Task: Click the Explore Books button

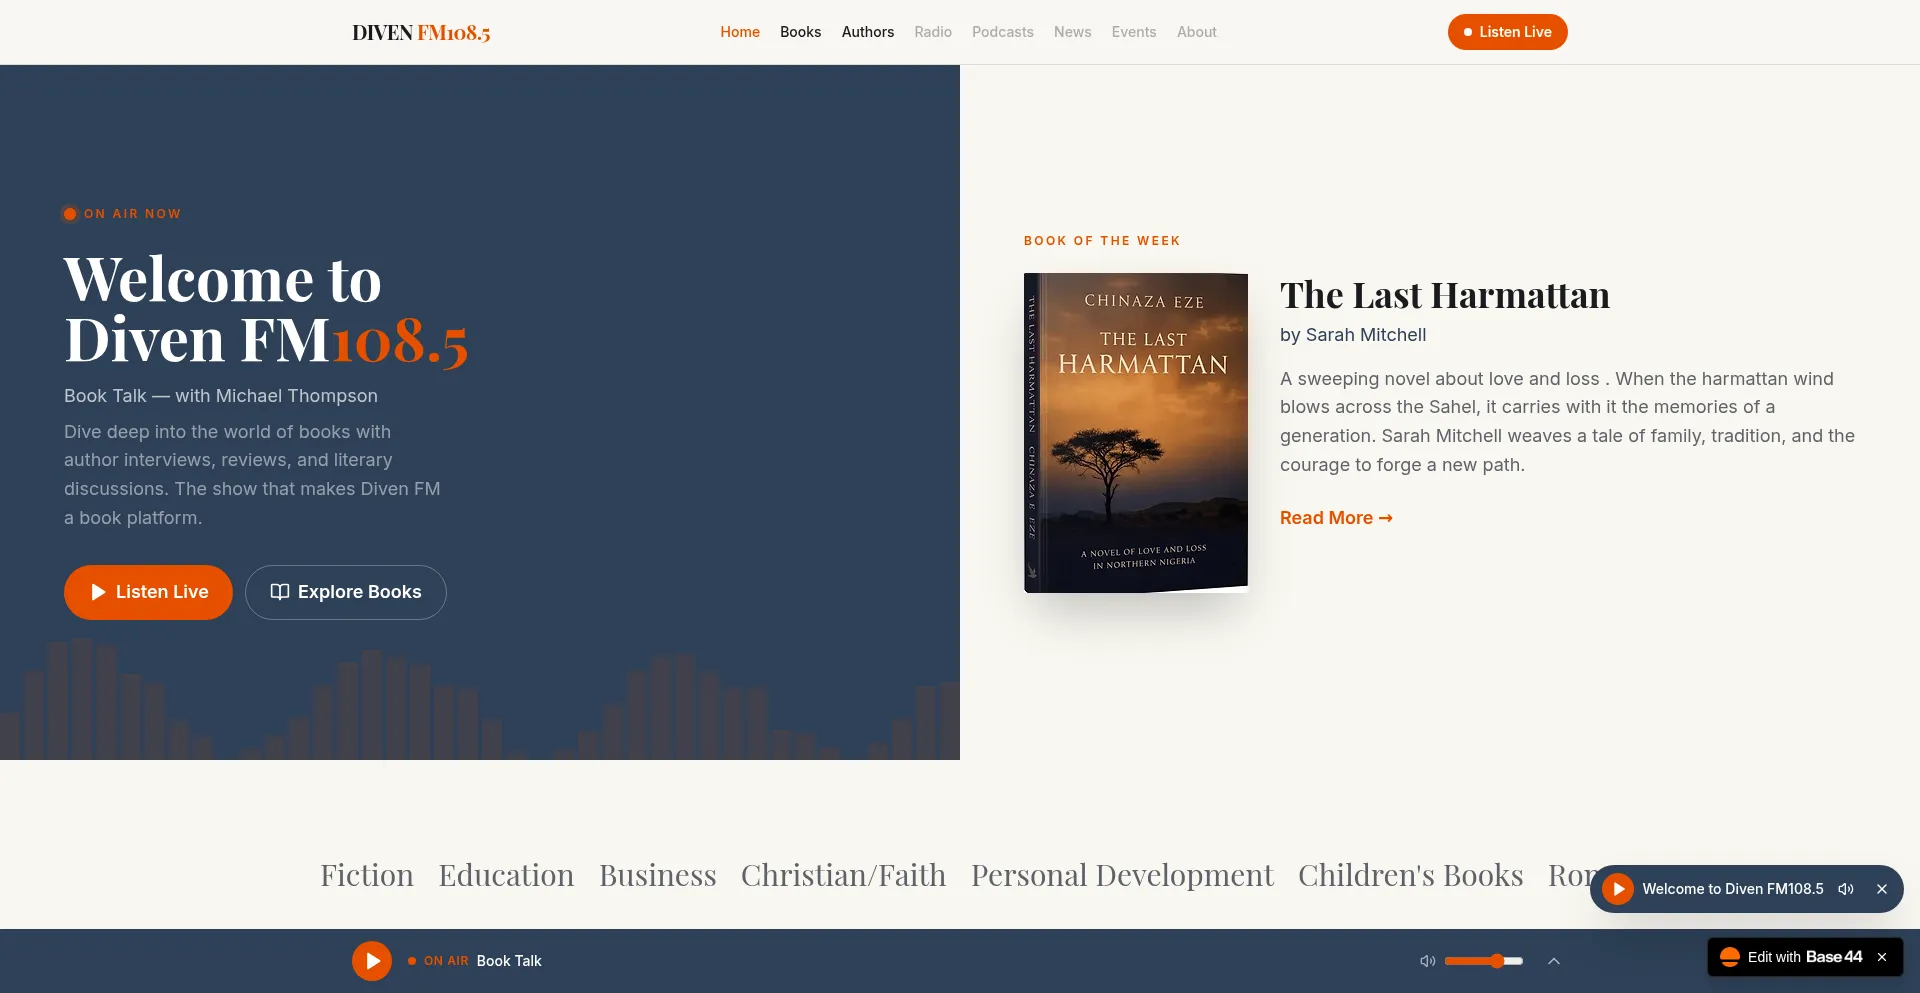Action: click(346, 592)
